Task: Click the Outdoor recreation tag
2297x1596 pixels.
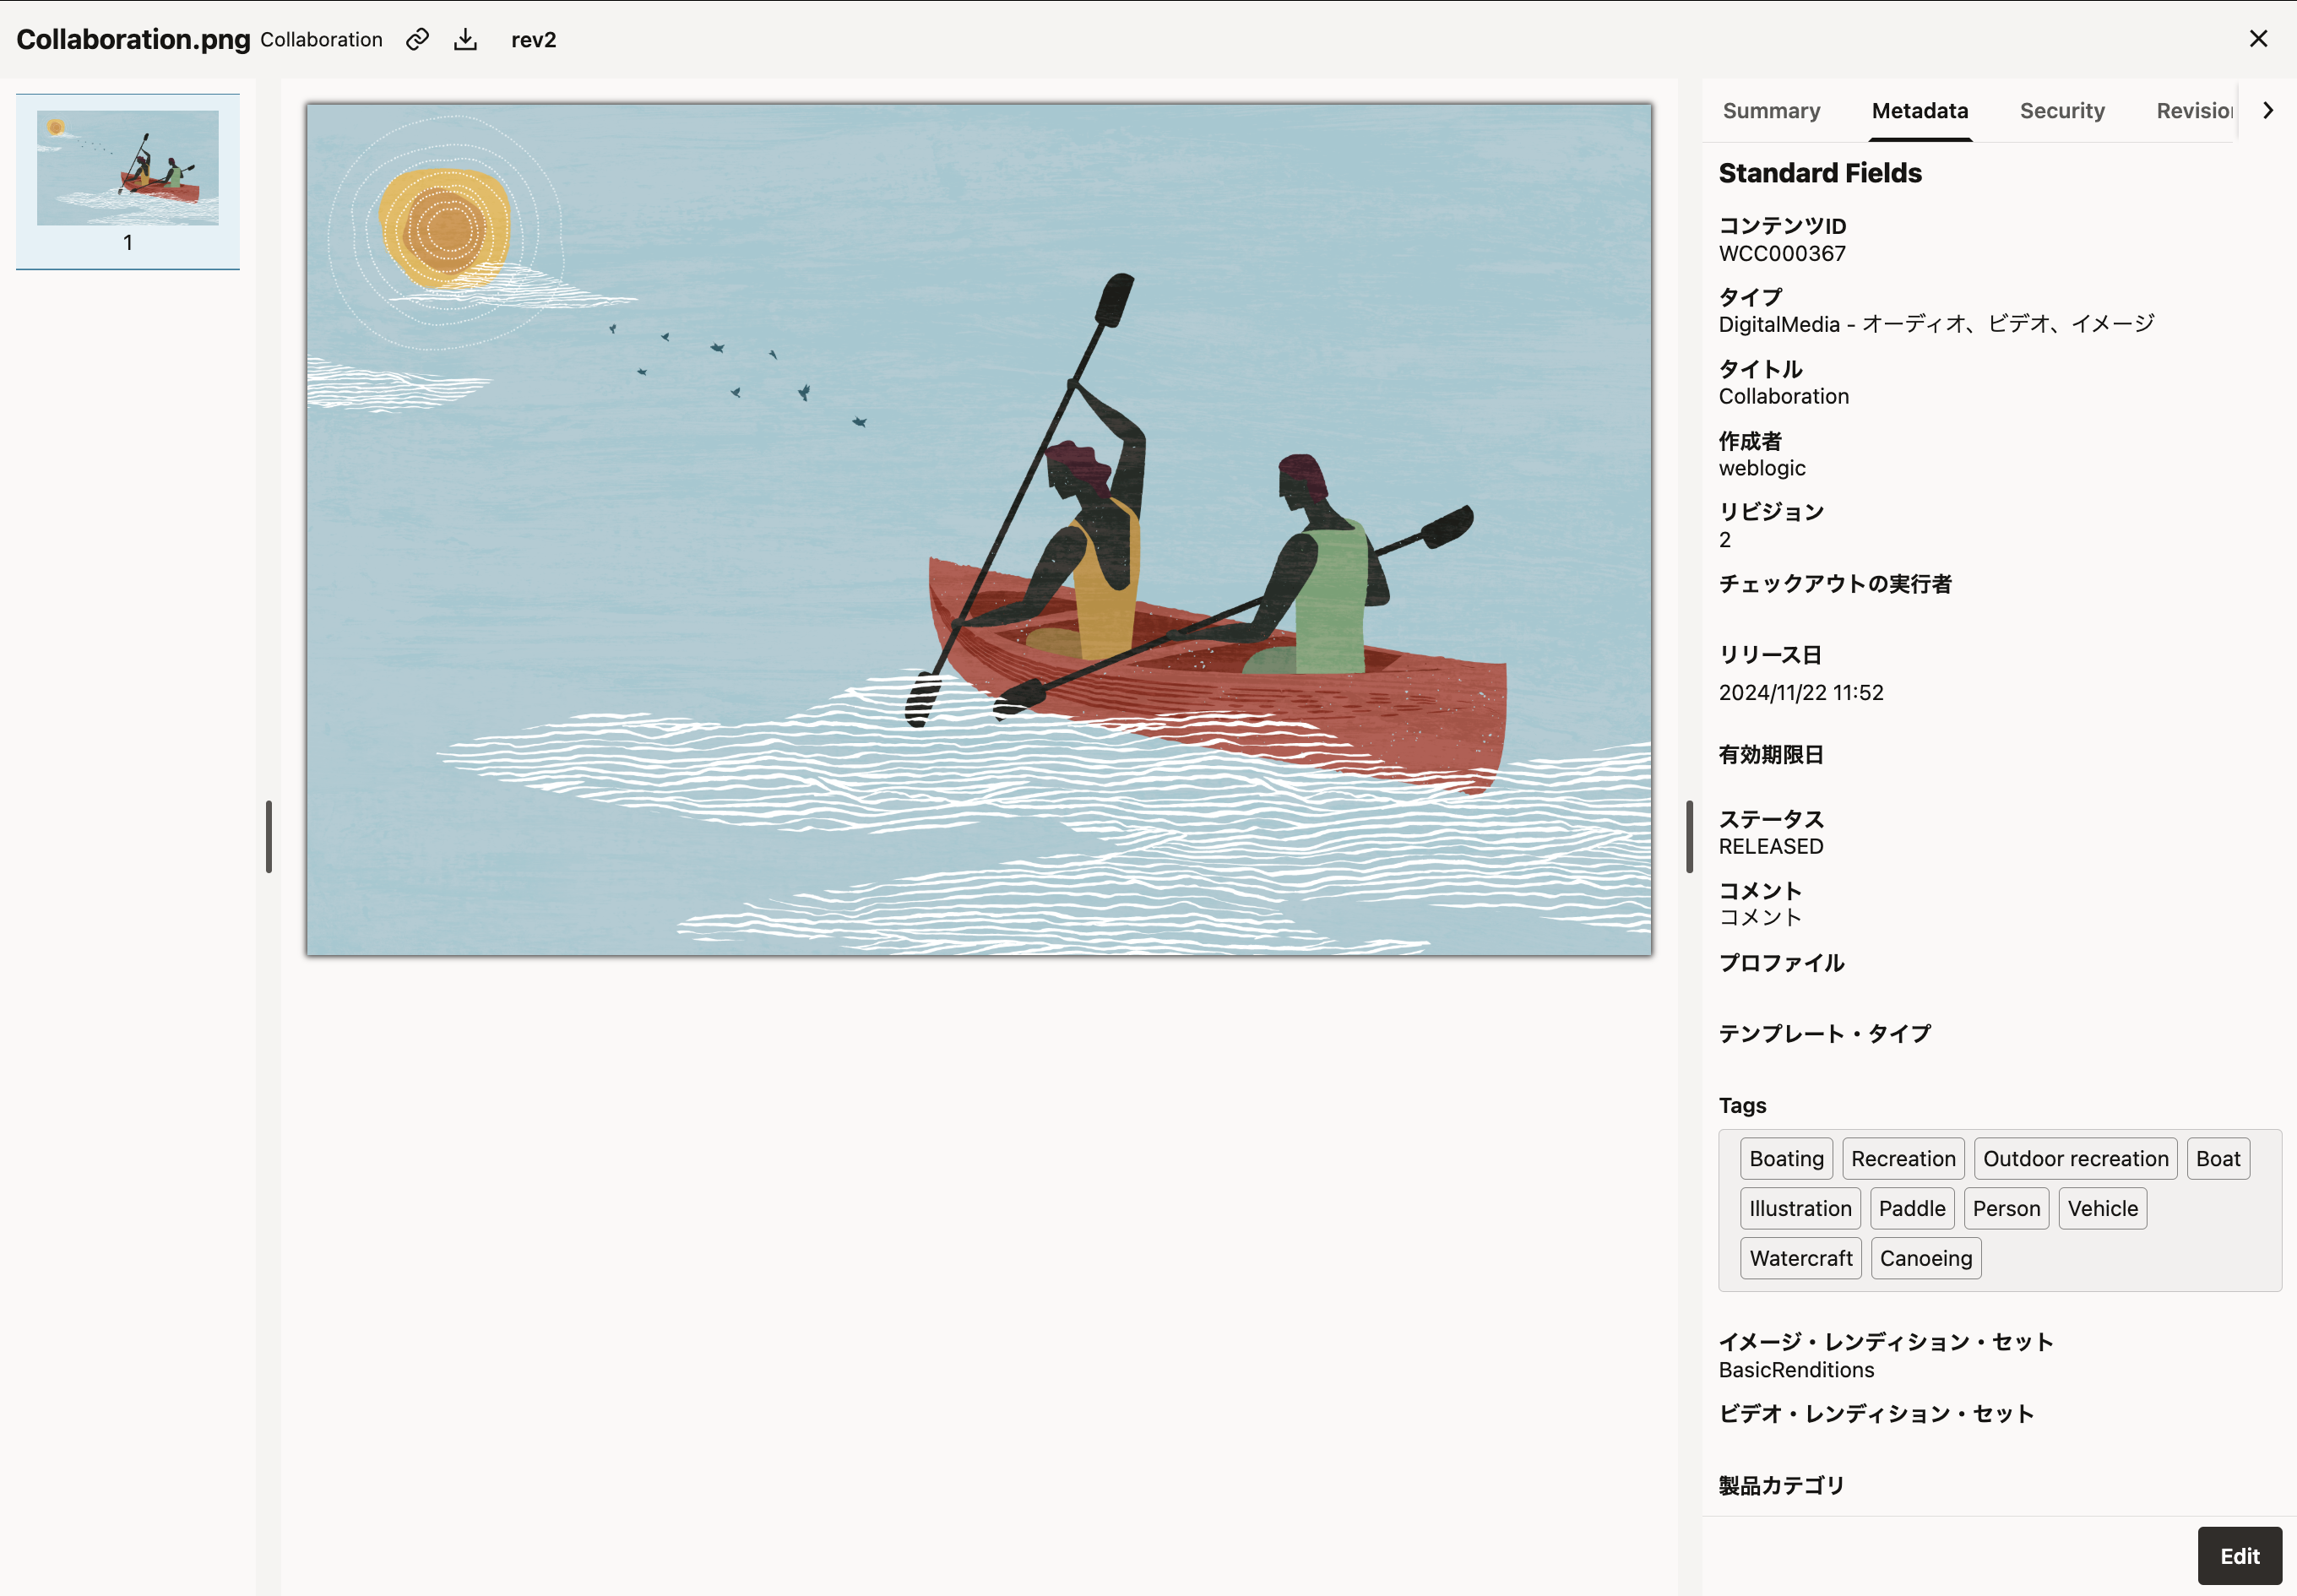Action: (2075, 1158)
